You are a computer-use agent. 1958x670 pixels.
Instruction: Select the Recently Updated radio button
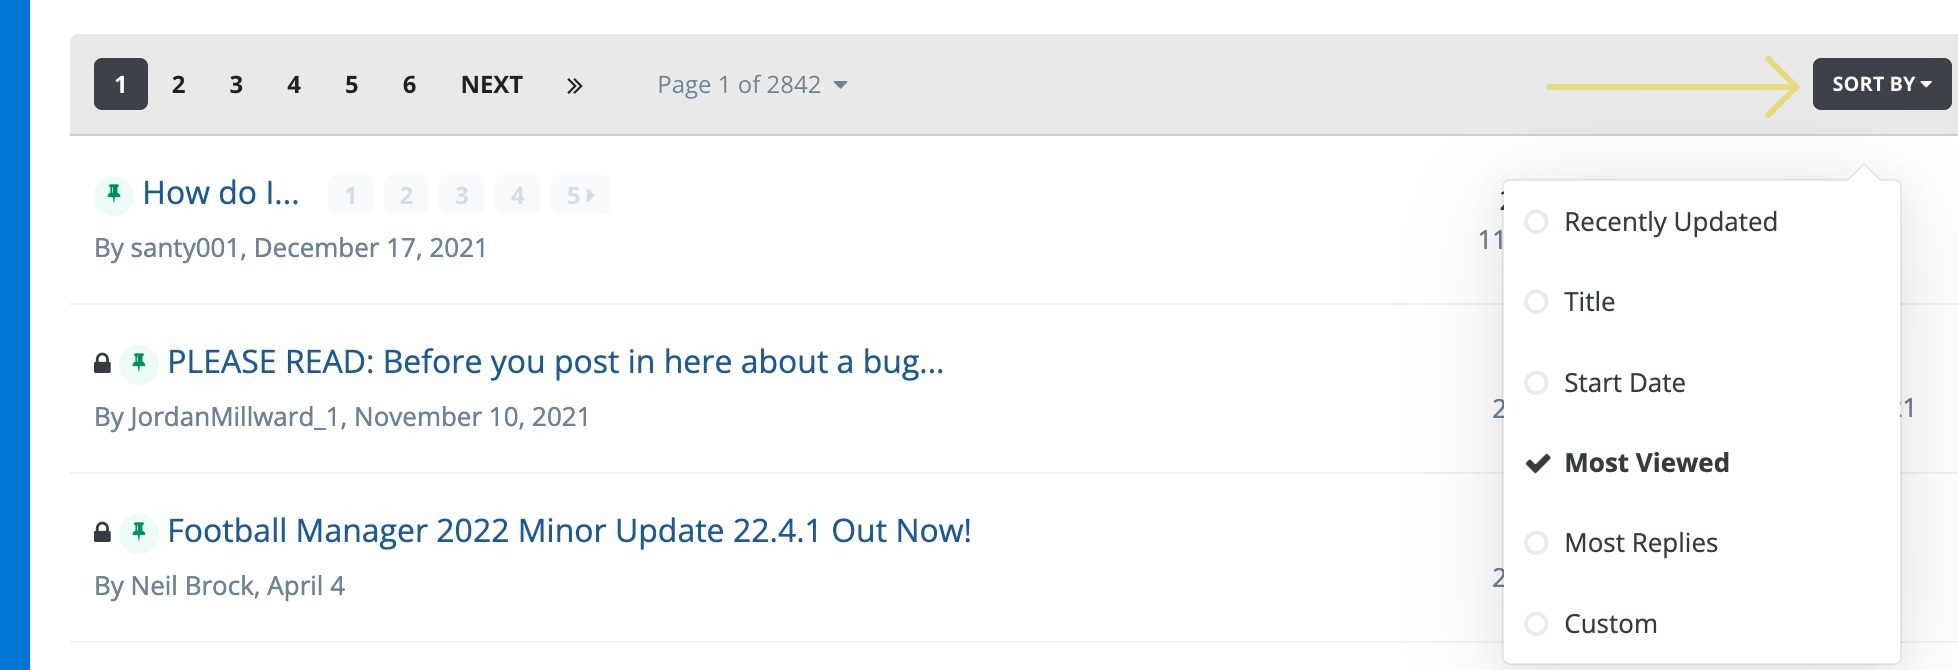[x=1537, y=221]
